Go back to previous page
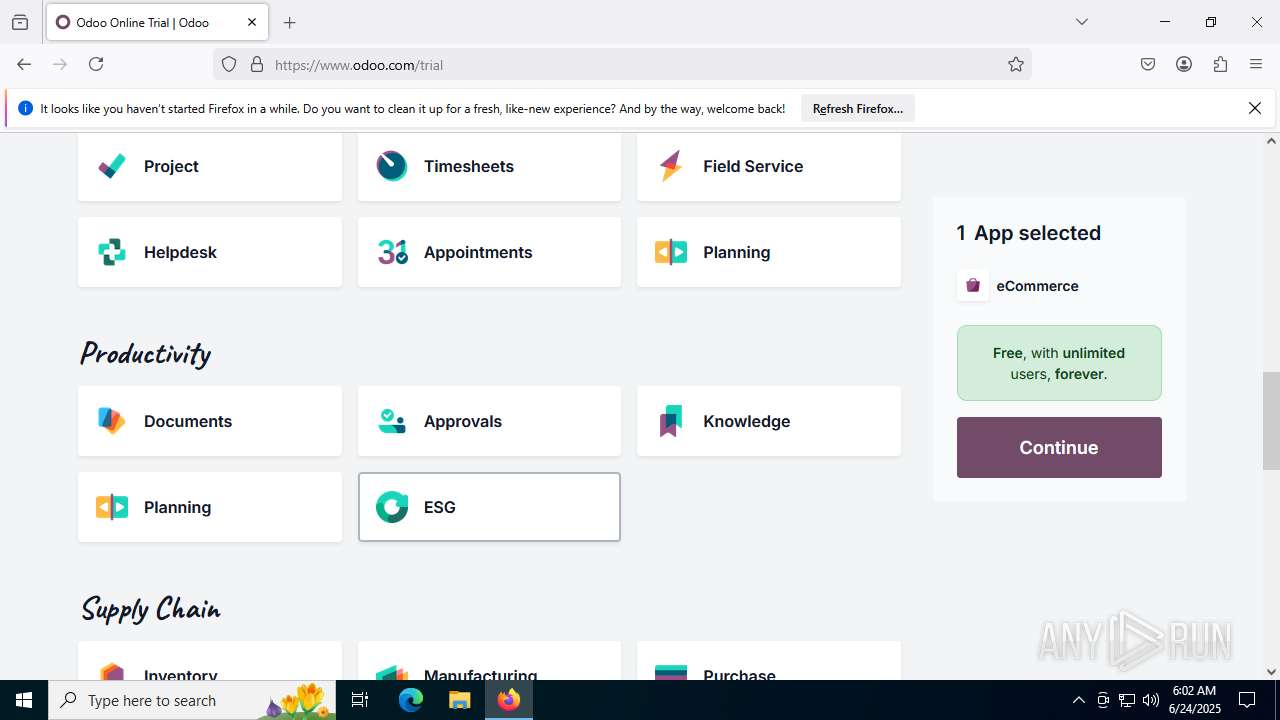The height and width of the screenshot is (720, 1280). pos(24,64)
